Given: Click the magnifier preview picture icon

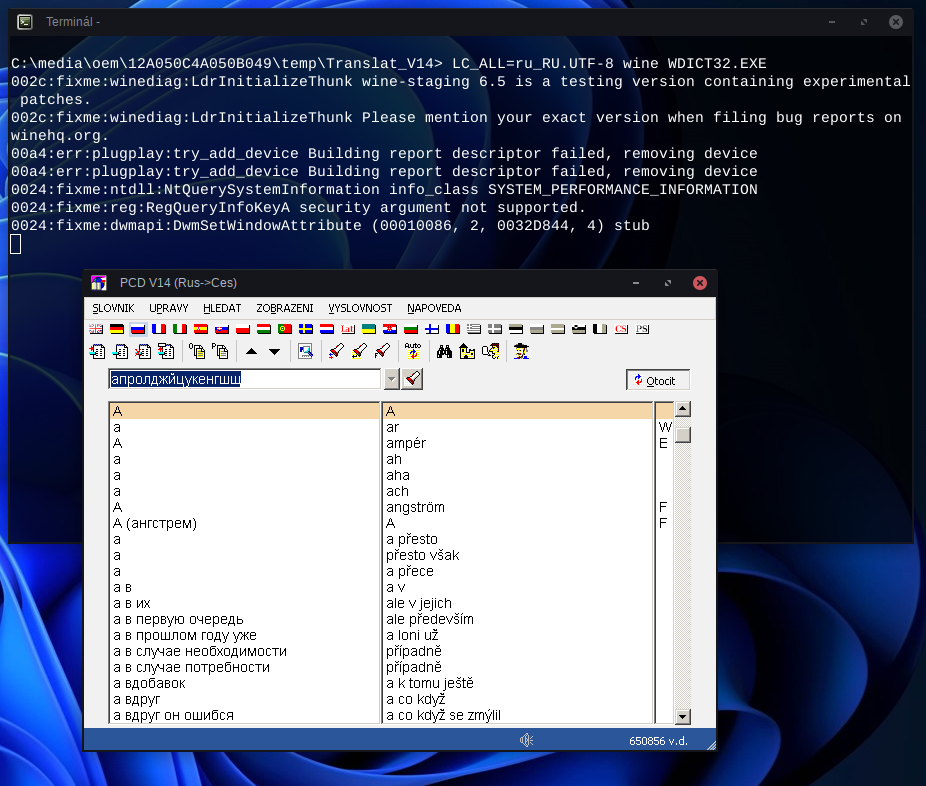Looking at the screenshot, I should tap(305, 352).
